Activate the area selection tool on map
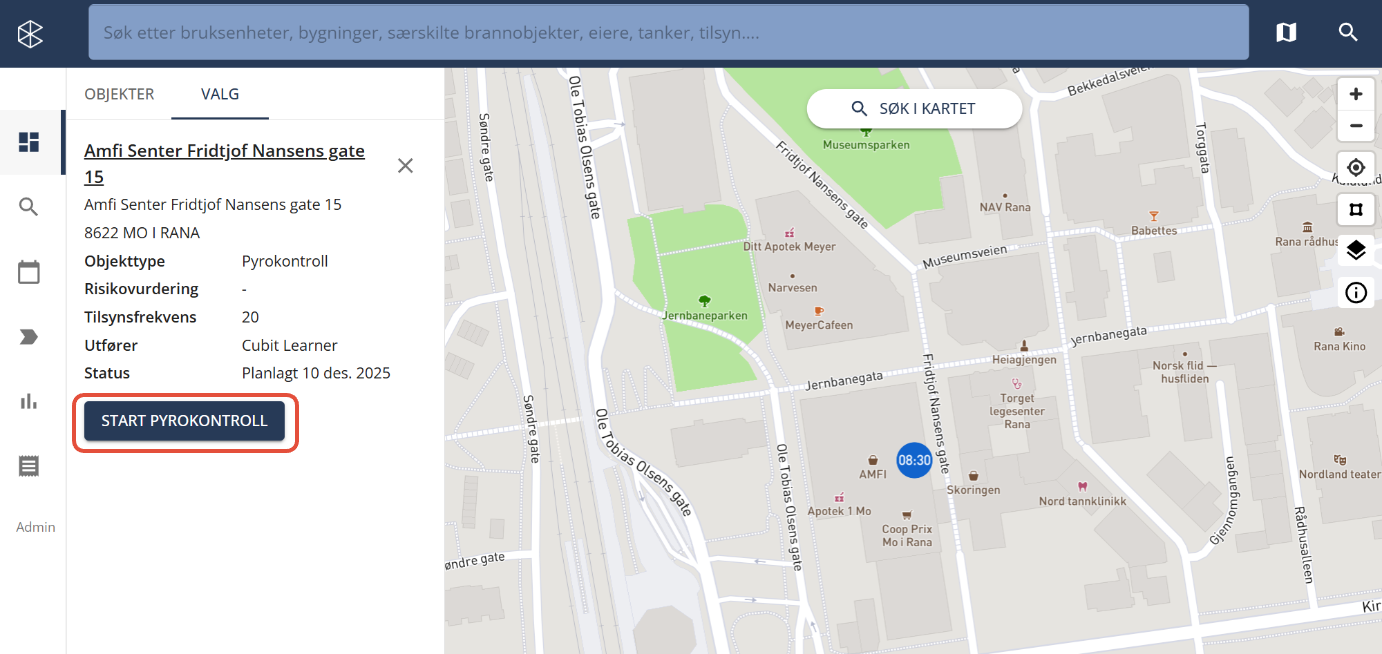Image resolution: width=1382 pixels, height=654 pixels. point(1356,209)
